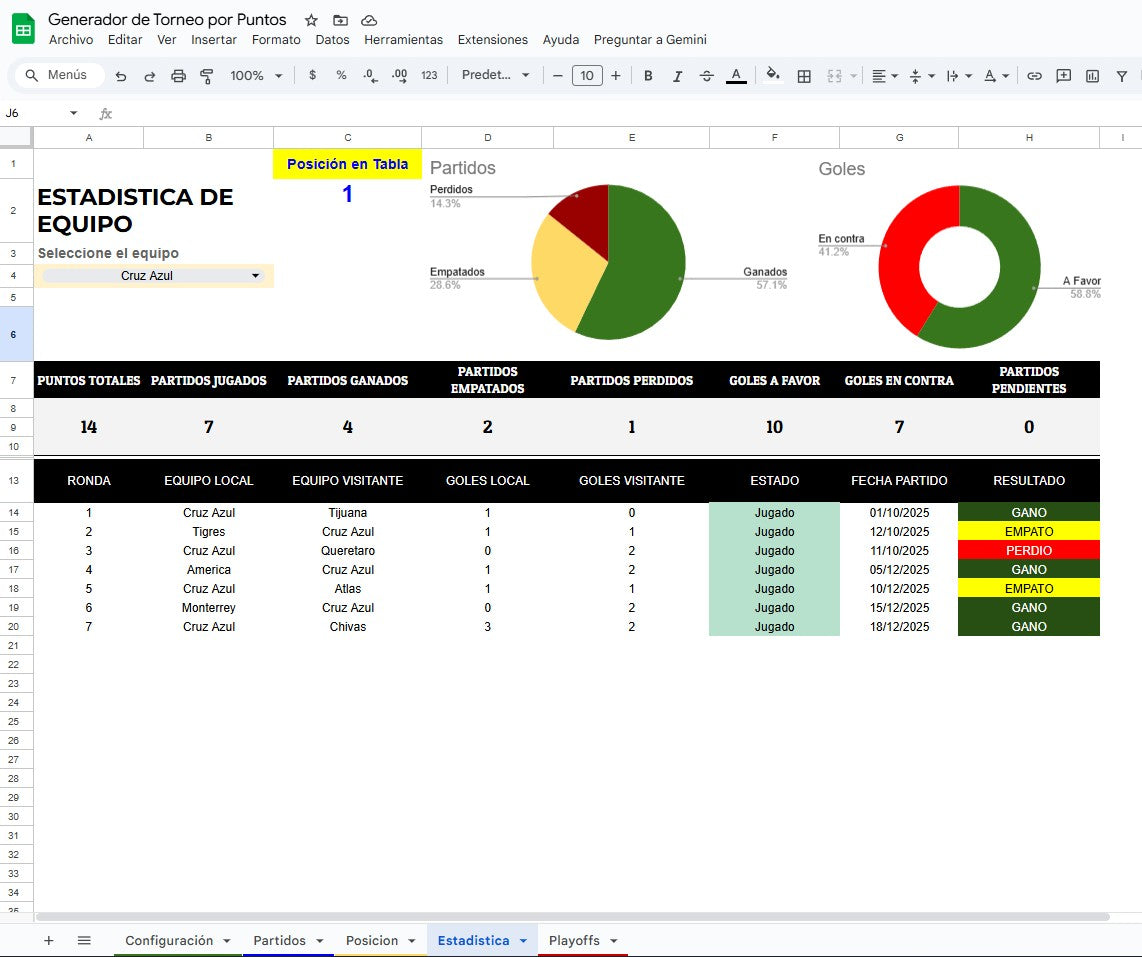Select the Print icon in the toolbar
The image size is (1142, 957).
pyautogui.click(x=180, y=75)
